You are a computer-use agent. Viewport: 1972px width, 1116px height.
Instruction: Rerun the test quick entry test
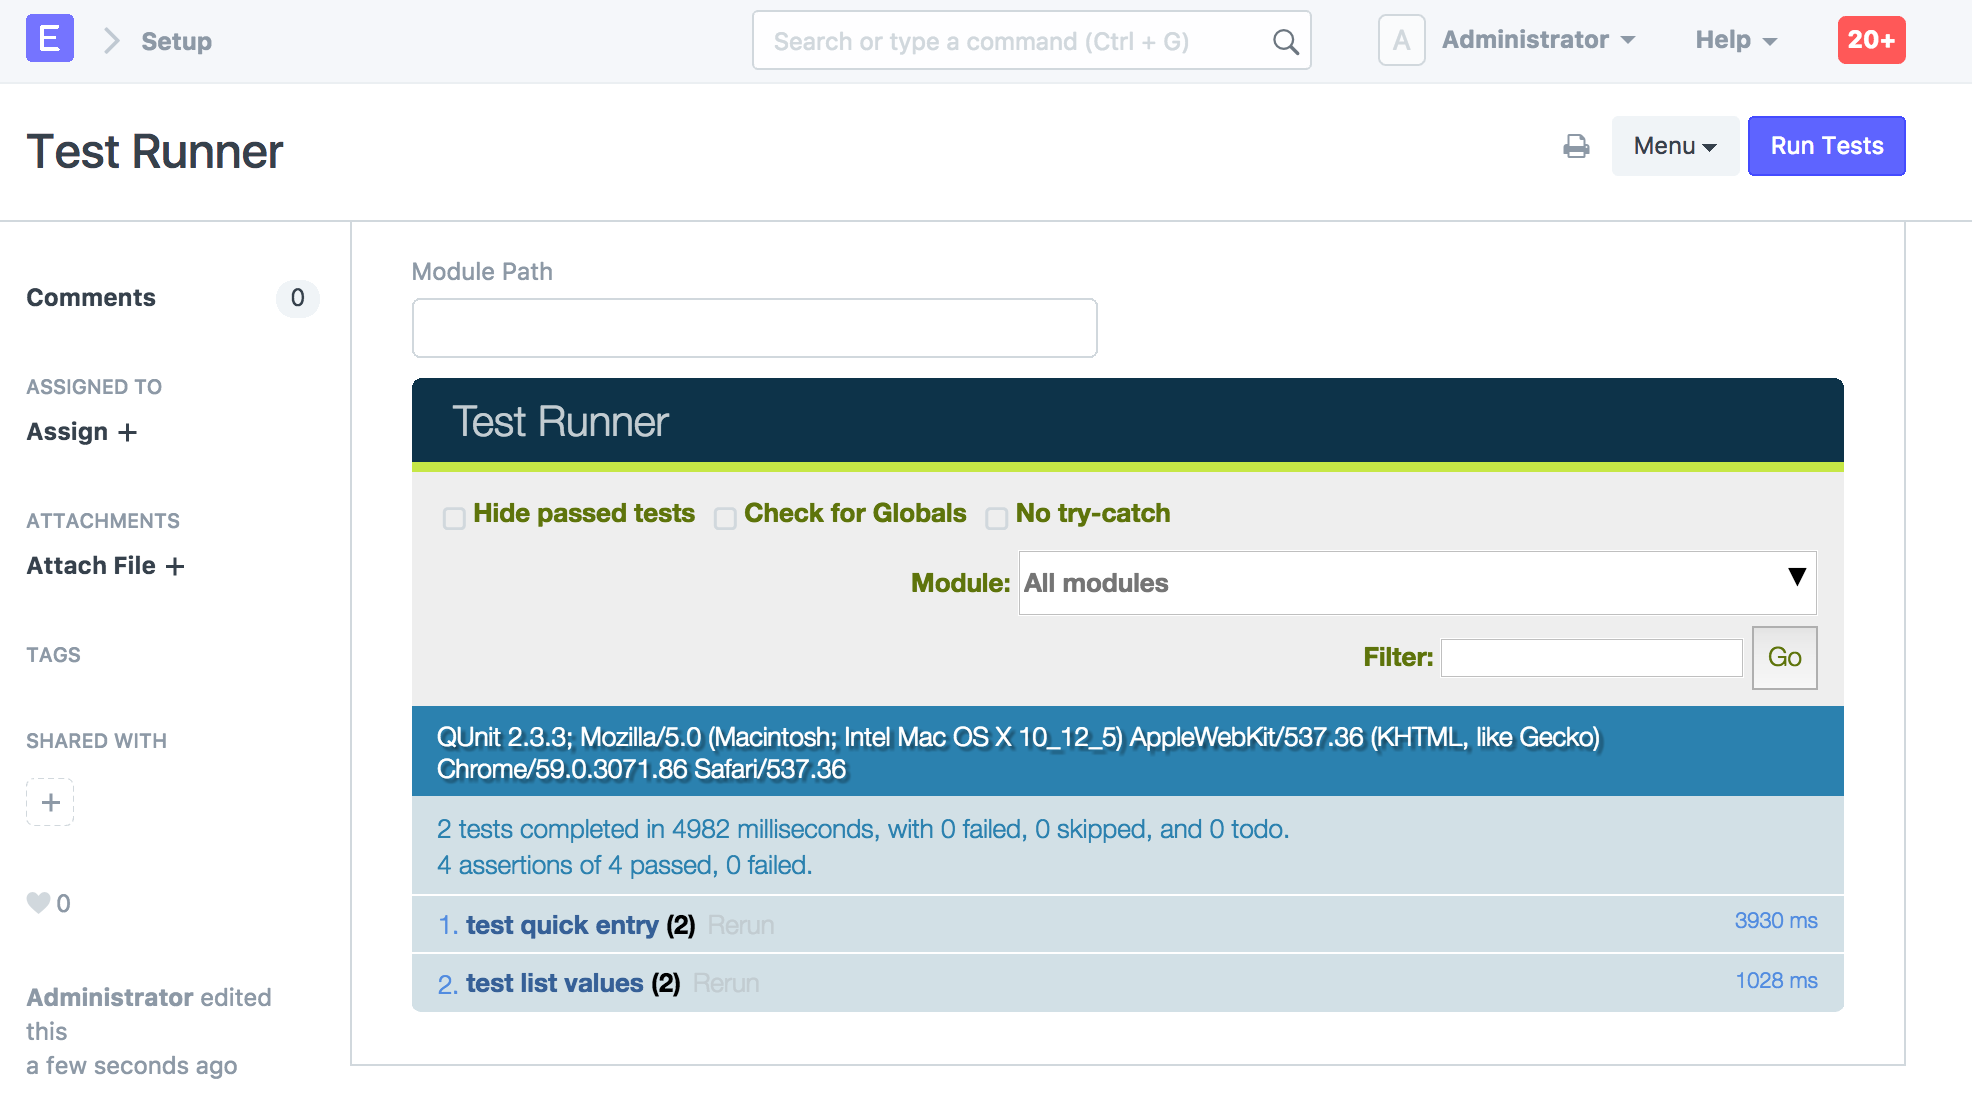click(x=740, y=926)
